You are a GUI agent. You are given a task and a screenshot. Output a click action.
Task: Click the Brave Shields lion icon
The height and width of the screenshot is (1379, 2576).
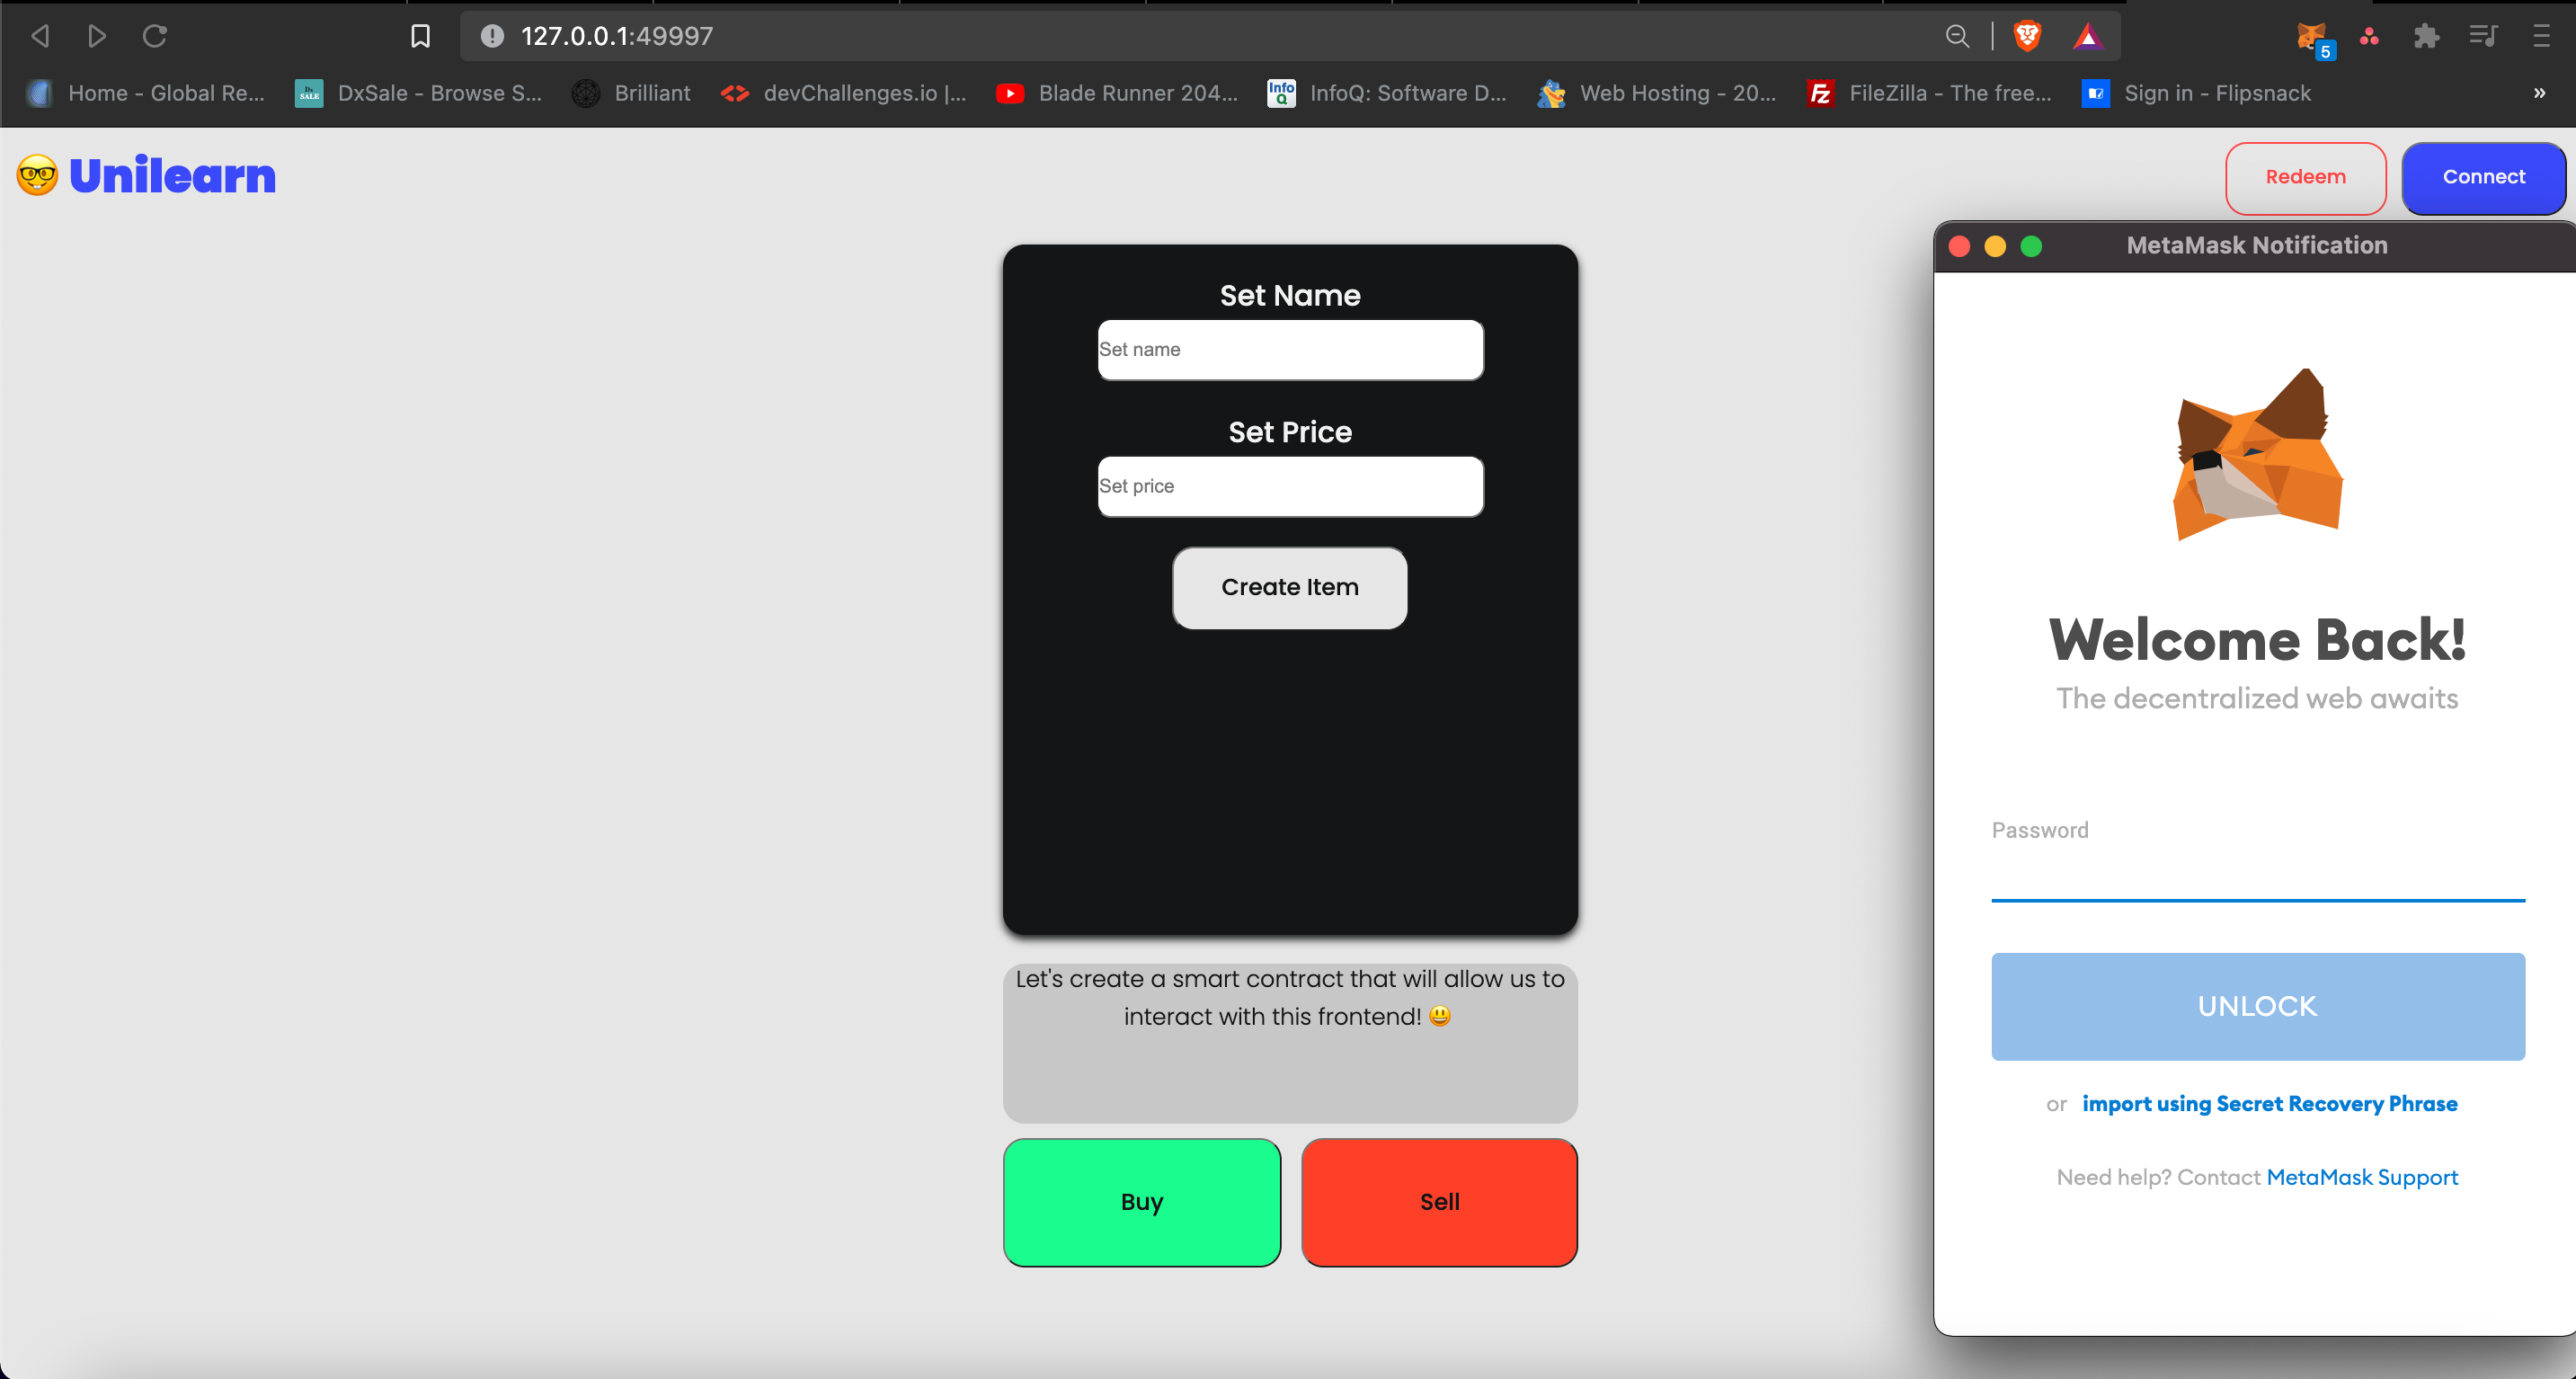click(2028, 36)
